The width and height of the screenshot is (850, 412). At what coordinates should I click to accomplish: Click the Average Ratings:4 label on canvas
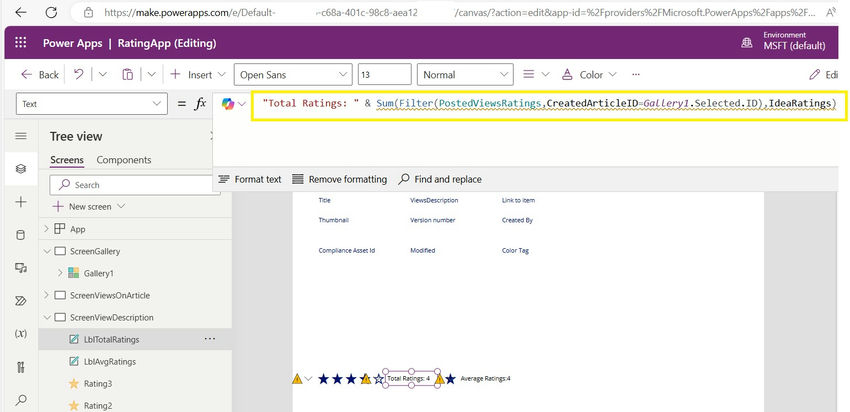coord(485,379)
